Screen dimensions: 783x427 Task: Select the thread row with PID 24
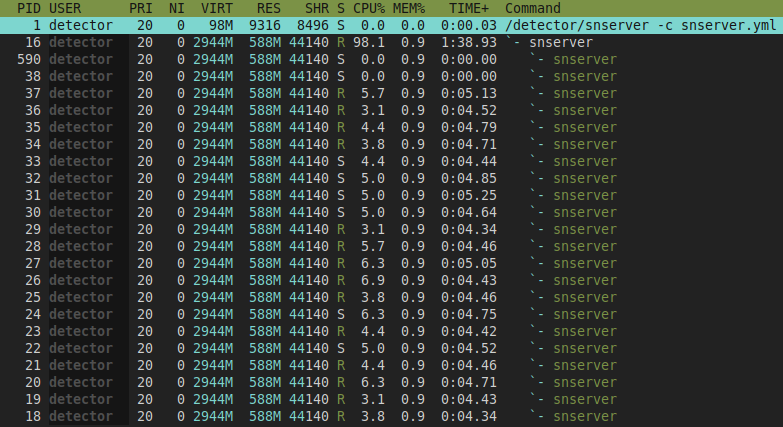(x=392, y=314)
